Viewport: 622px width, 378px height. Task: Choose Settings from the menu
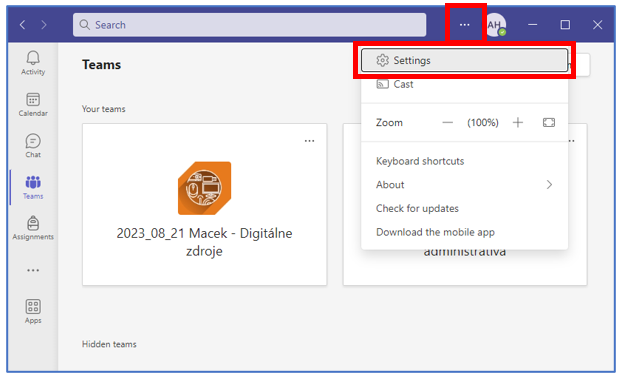point(464,60)
